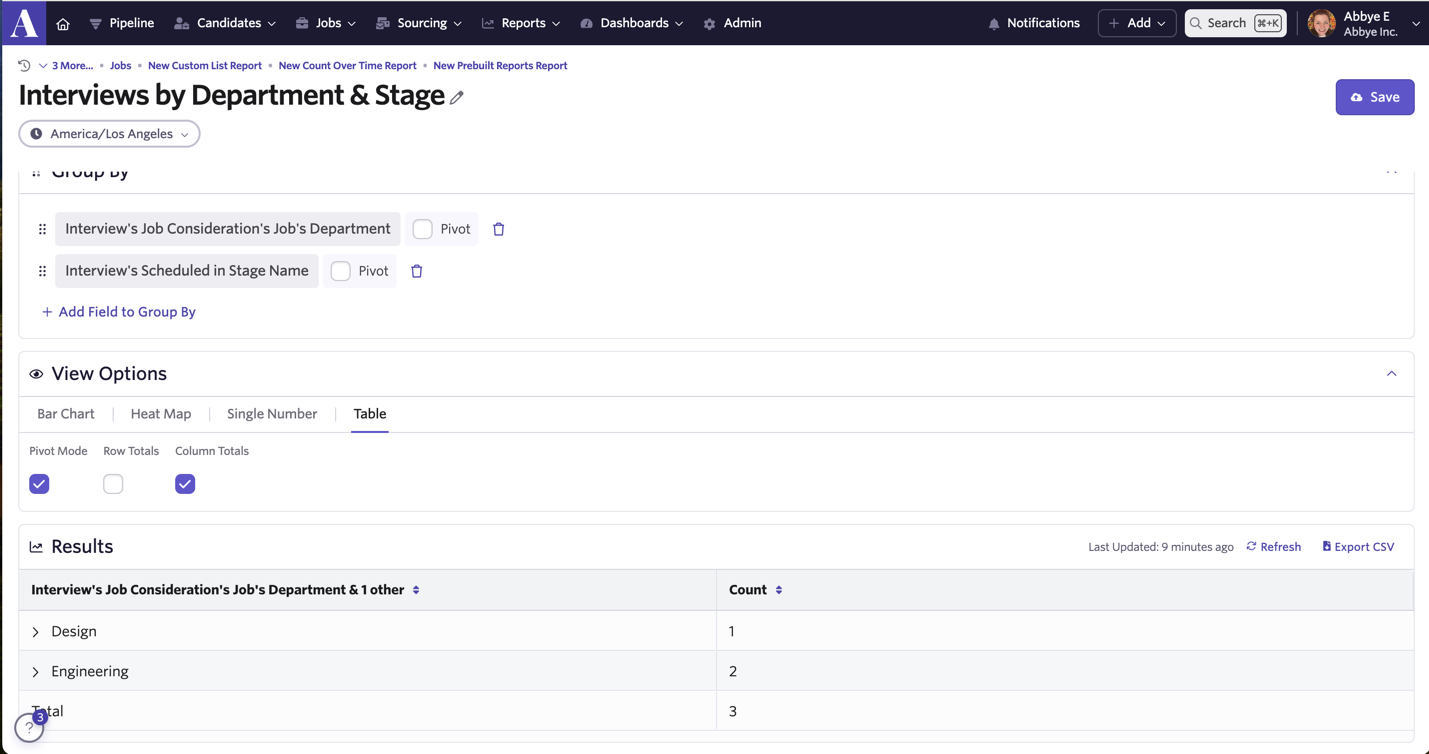
Task: Switch to the Heat Map tab
Action: [161, 414]
